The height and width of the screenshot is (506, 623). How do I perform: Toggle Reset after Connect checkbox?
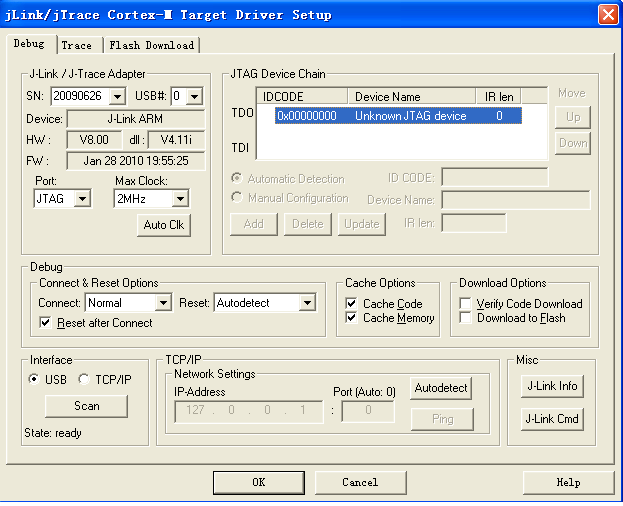(45, 323)
